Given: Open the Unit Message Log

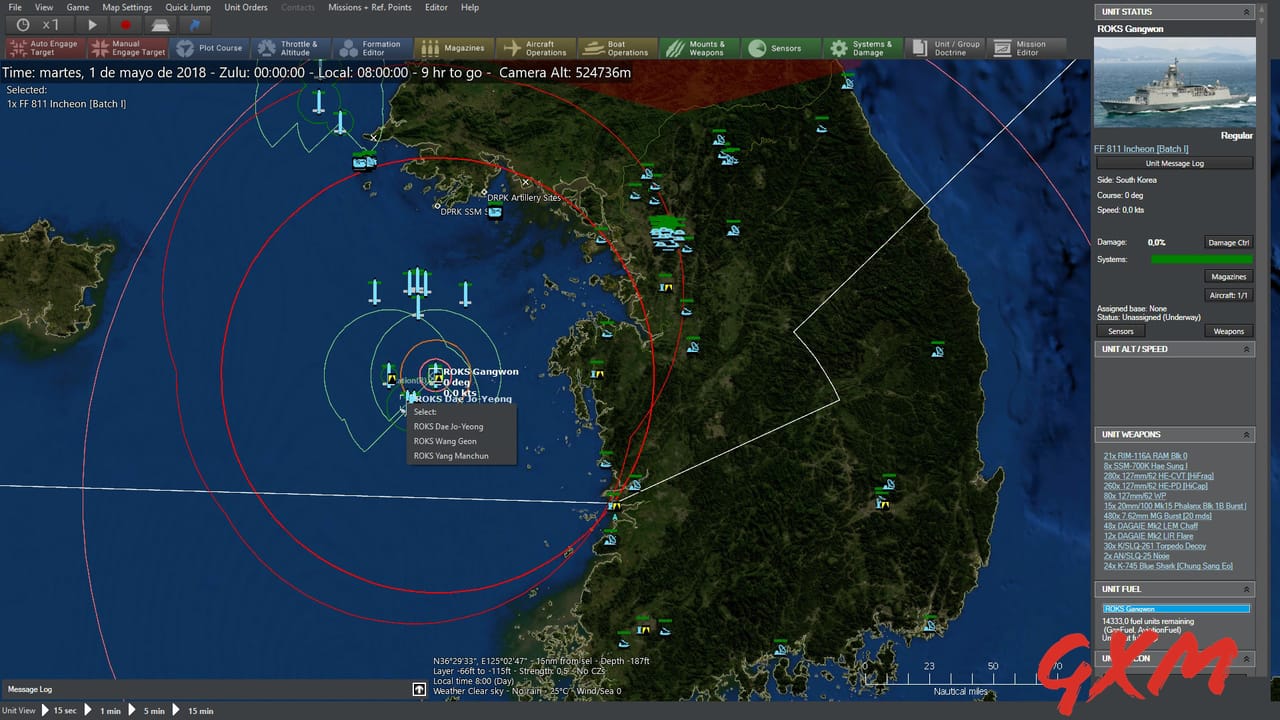Looking at the screenshot, I should 1175,163.
